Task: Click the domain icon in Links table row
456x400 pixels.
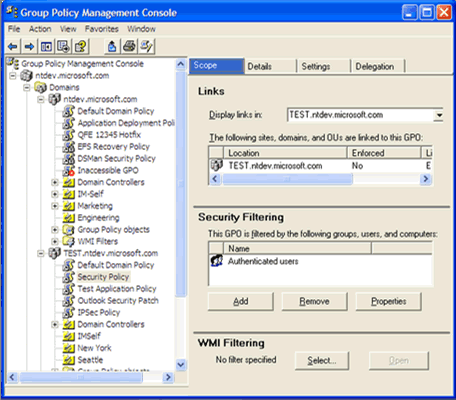Action: [216, 165]
